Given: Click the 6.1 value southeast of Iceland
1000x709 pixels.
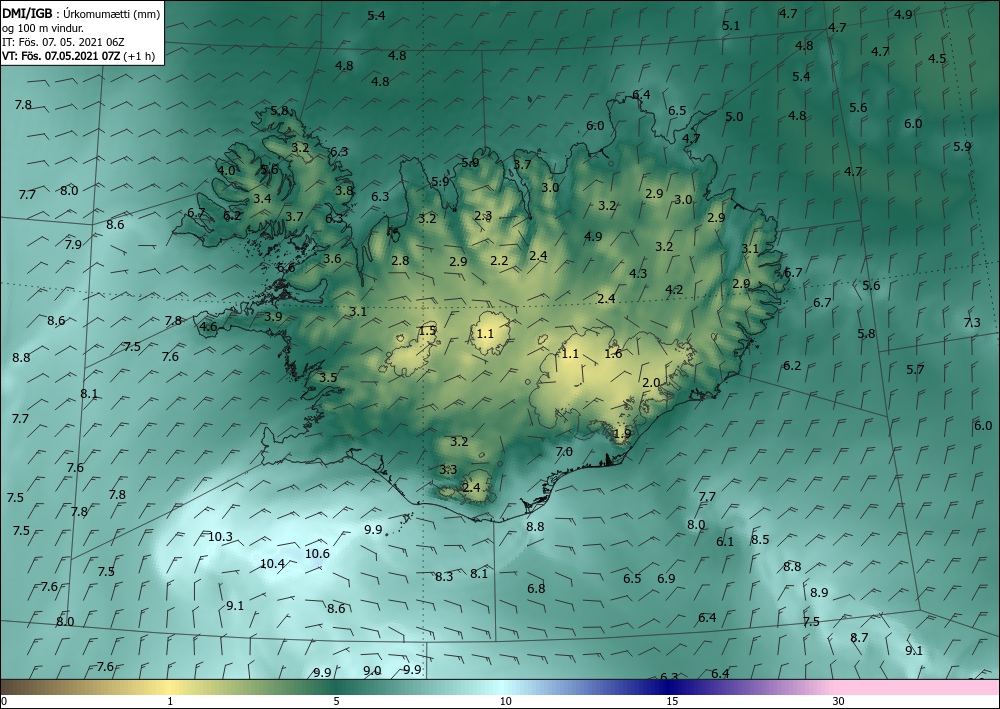Looking at the screenshot, I should [725, 542].
